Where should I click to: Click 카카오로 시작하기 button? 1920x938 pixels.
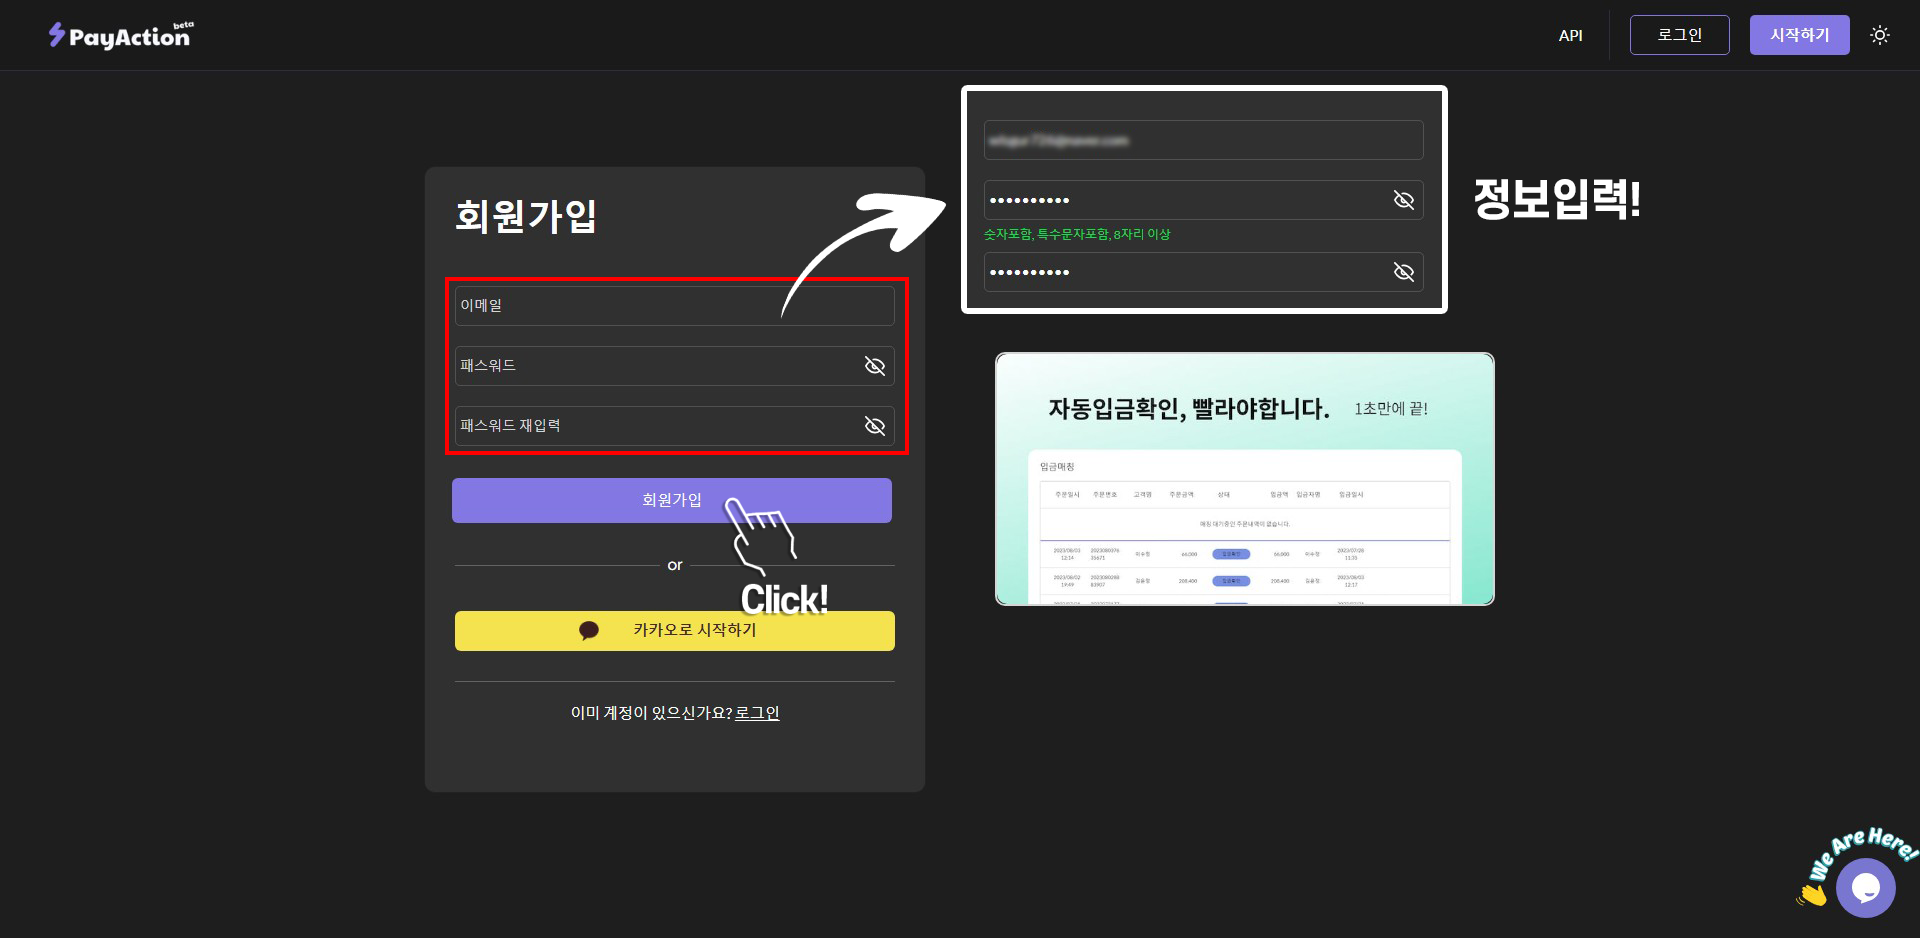tap(674, 631)
